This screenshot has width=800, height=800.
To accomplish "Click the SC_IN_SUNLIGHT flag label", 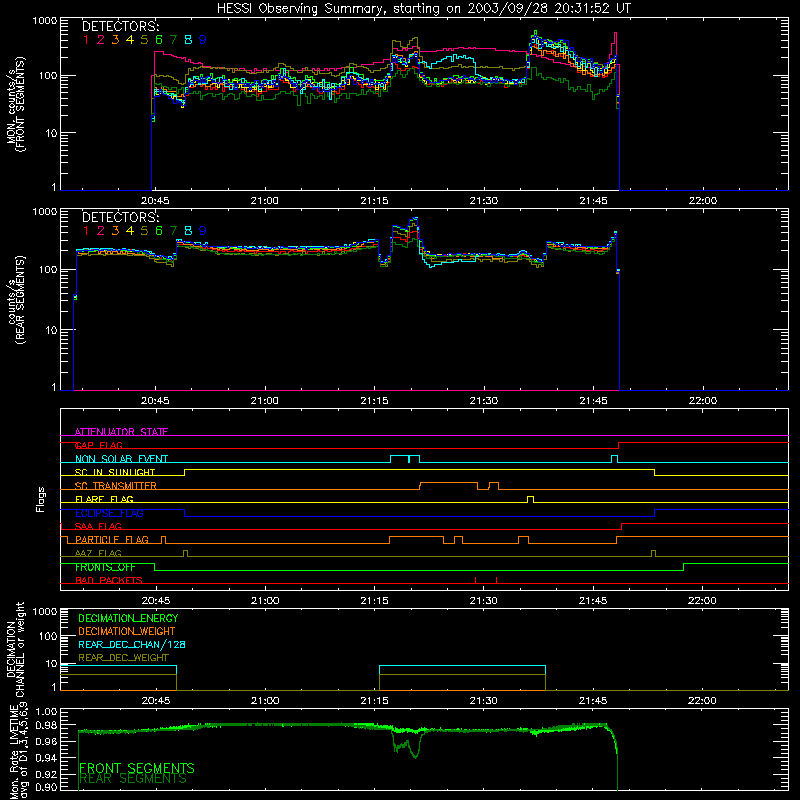I will (x=115, y=472).
